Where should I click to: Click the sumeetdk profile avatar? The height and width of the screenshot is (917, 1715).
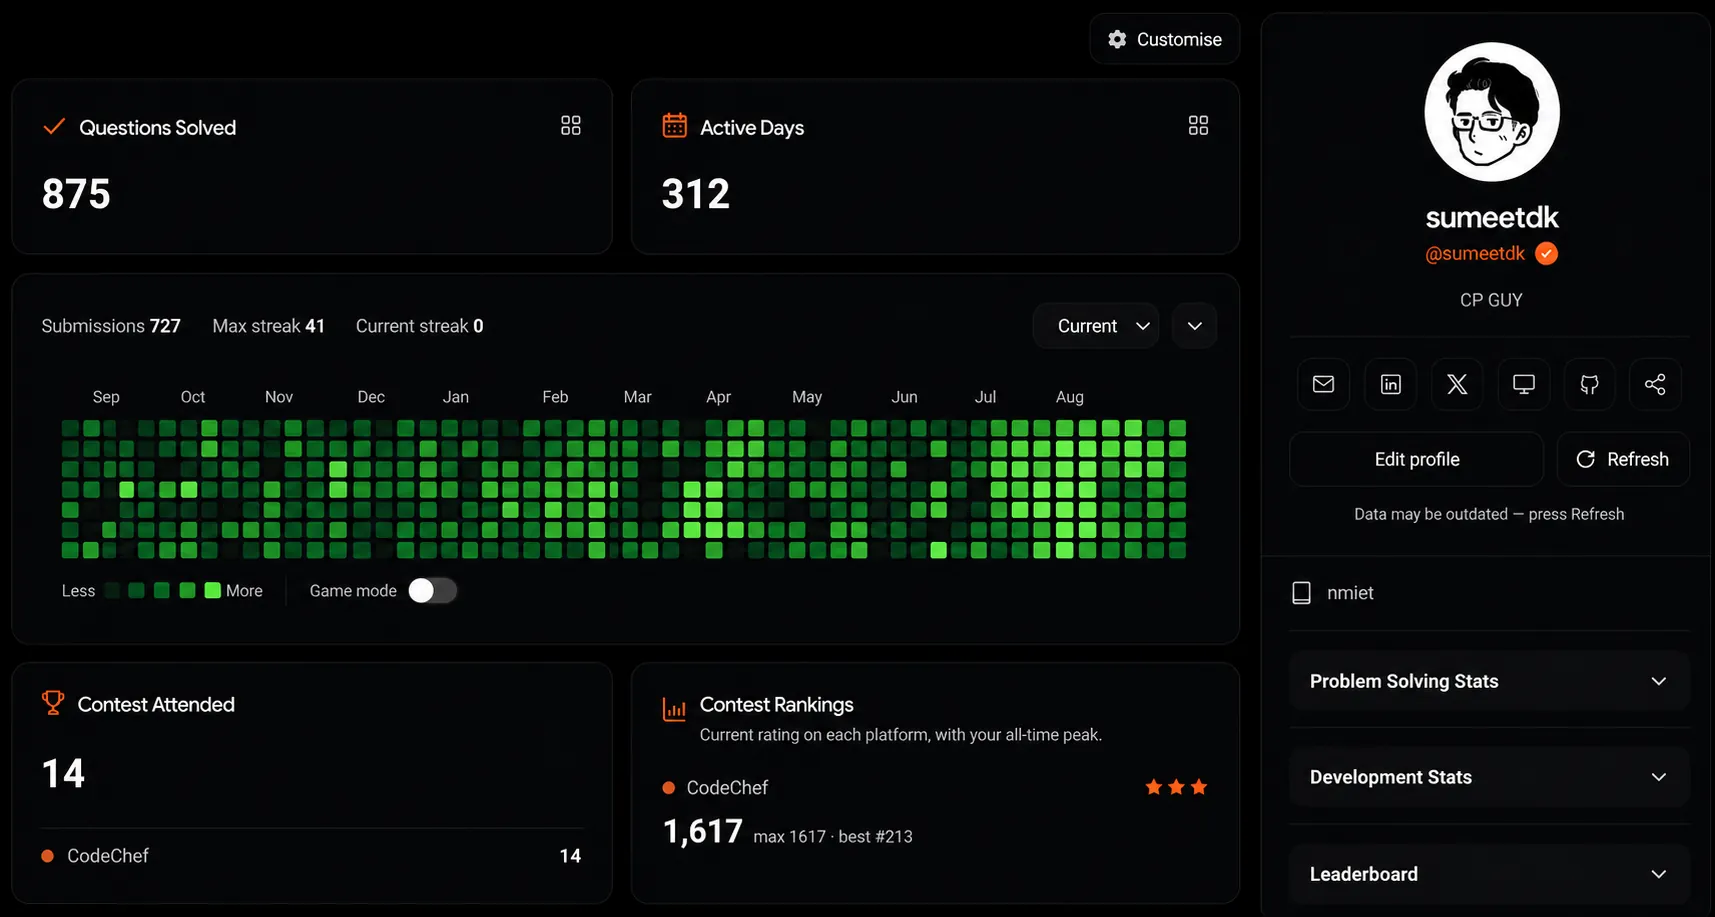point(1492,112)
